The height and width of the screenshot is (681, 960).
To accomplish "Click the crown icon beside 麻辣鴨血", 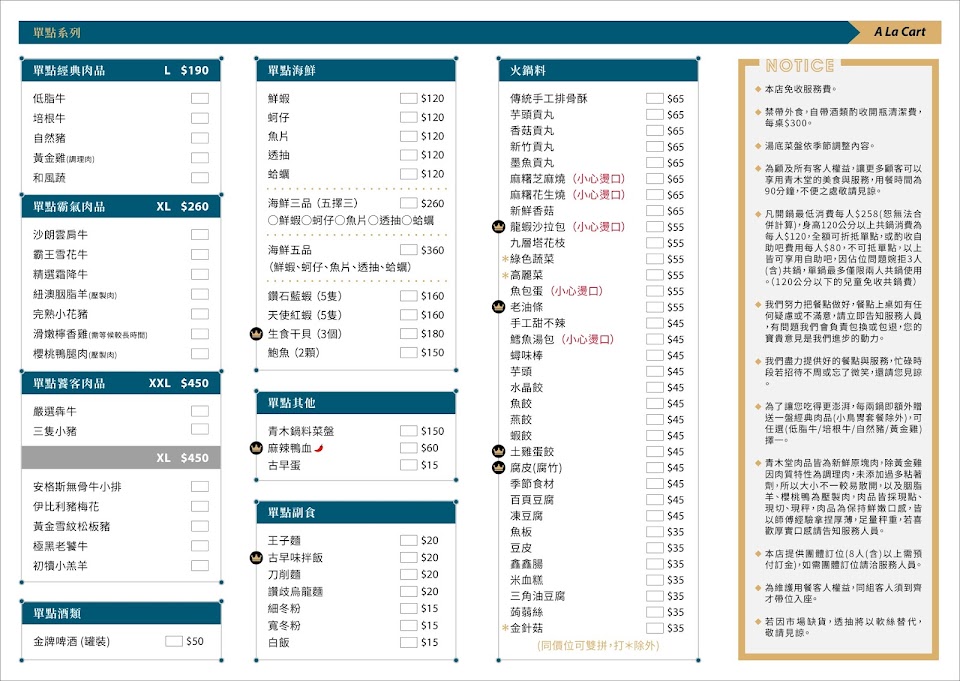I will click(x=257, y=448).
